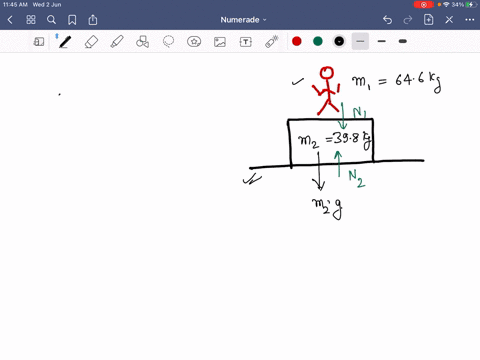Go back with the left chevron

pyautogui.click(x=10, y=20)
